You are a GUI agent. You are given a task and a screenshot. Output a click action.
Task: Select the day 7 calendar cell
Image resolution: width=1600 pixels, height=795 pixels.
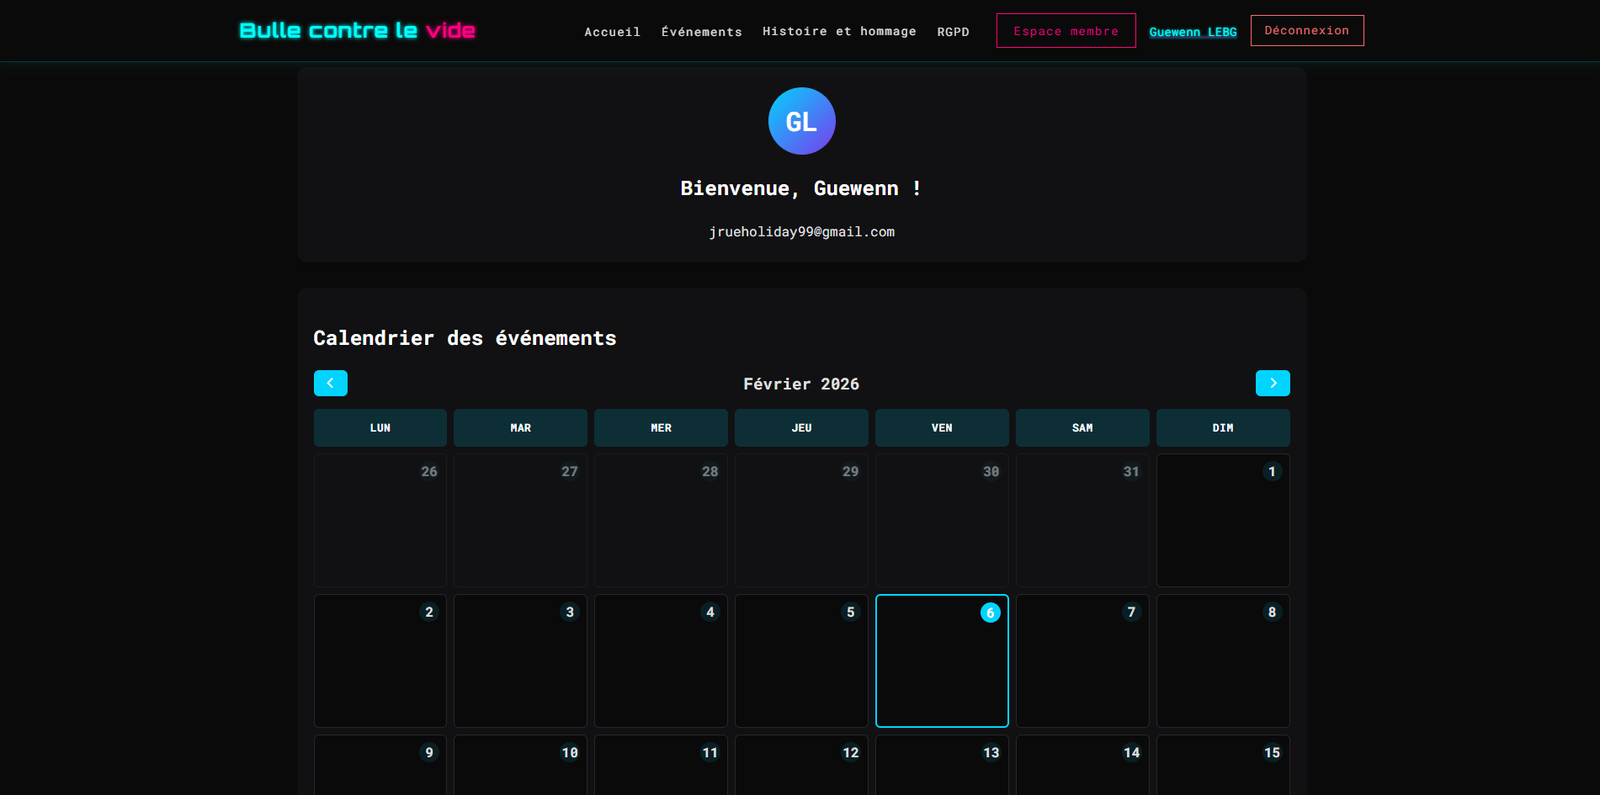coord(1082,661)
